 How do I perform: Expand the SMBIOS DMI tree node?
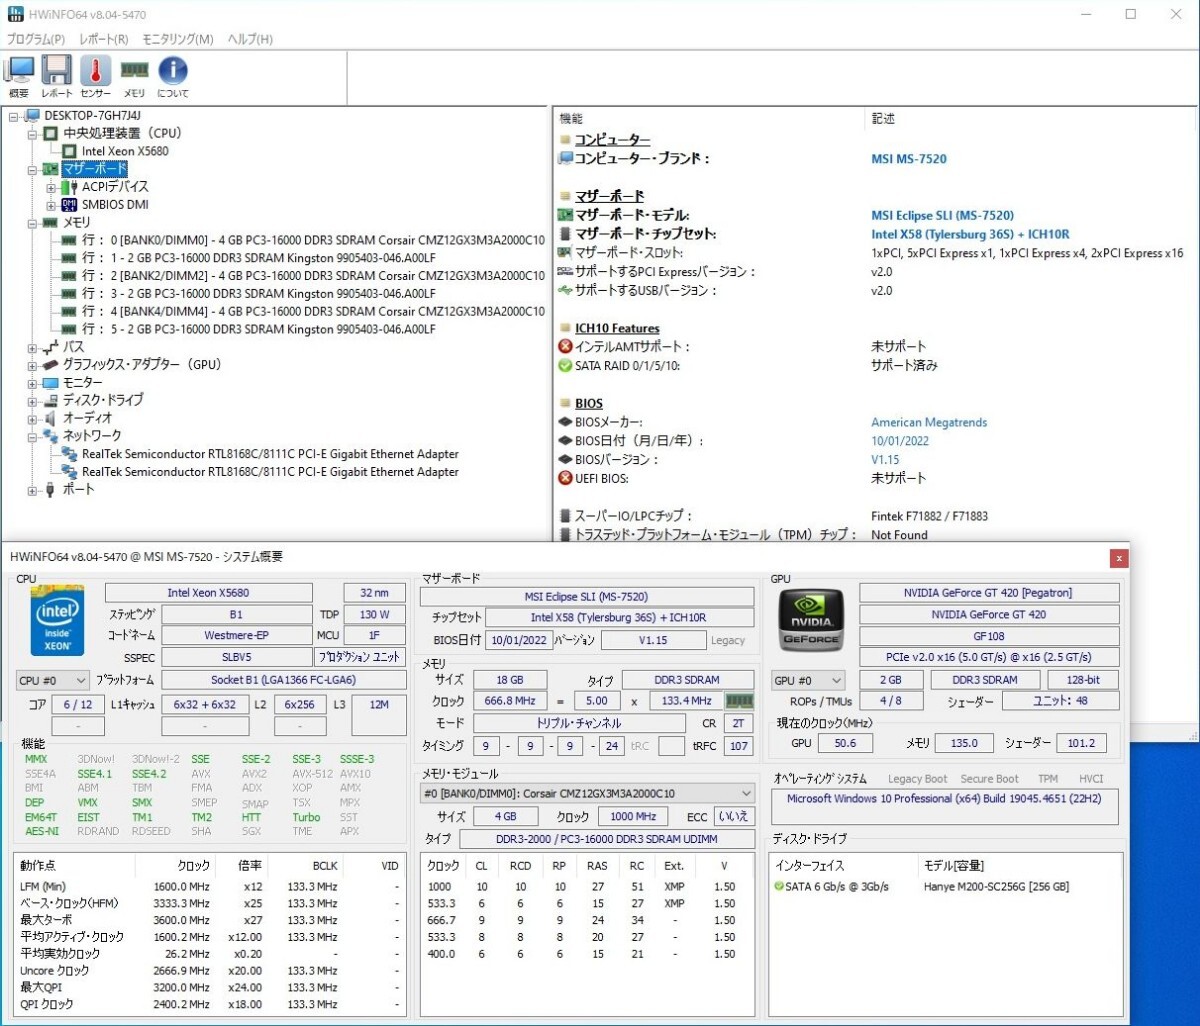point(51,205)
